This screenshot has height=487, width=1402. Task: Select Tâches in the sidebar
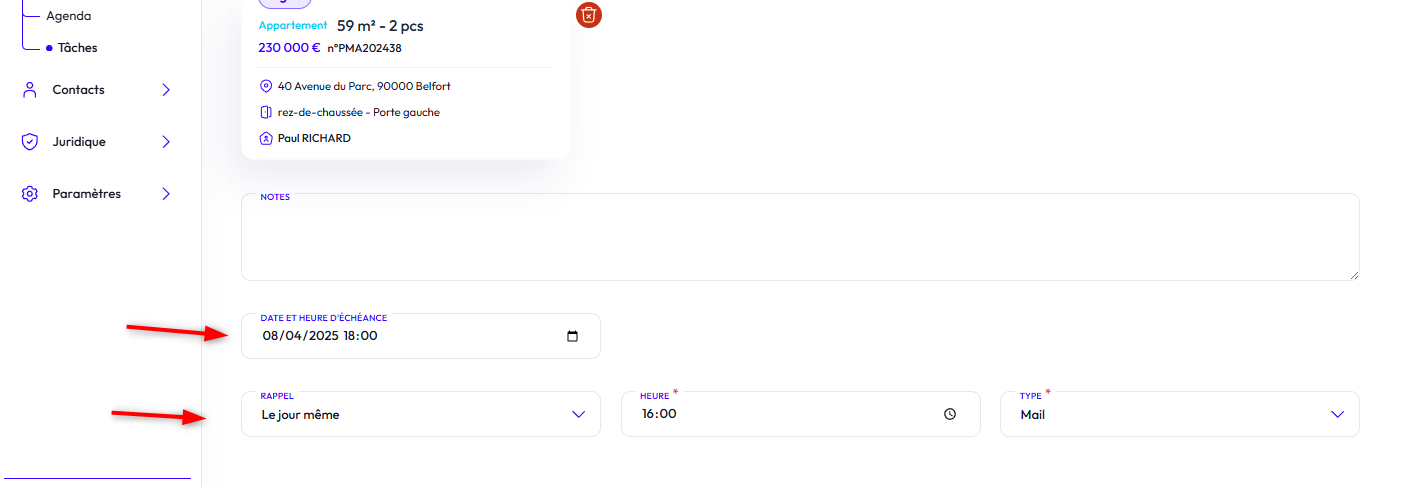[x=77, y=47]
